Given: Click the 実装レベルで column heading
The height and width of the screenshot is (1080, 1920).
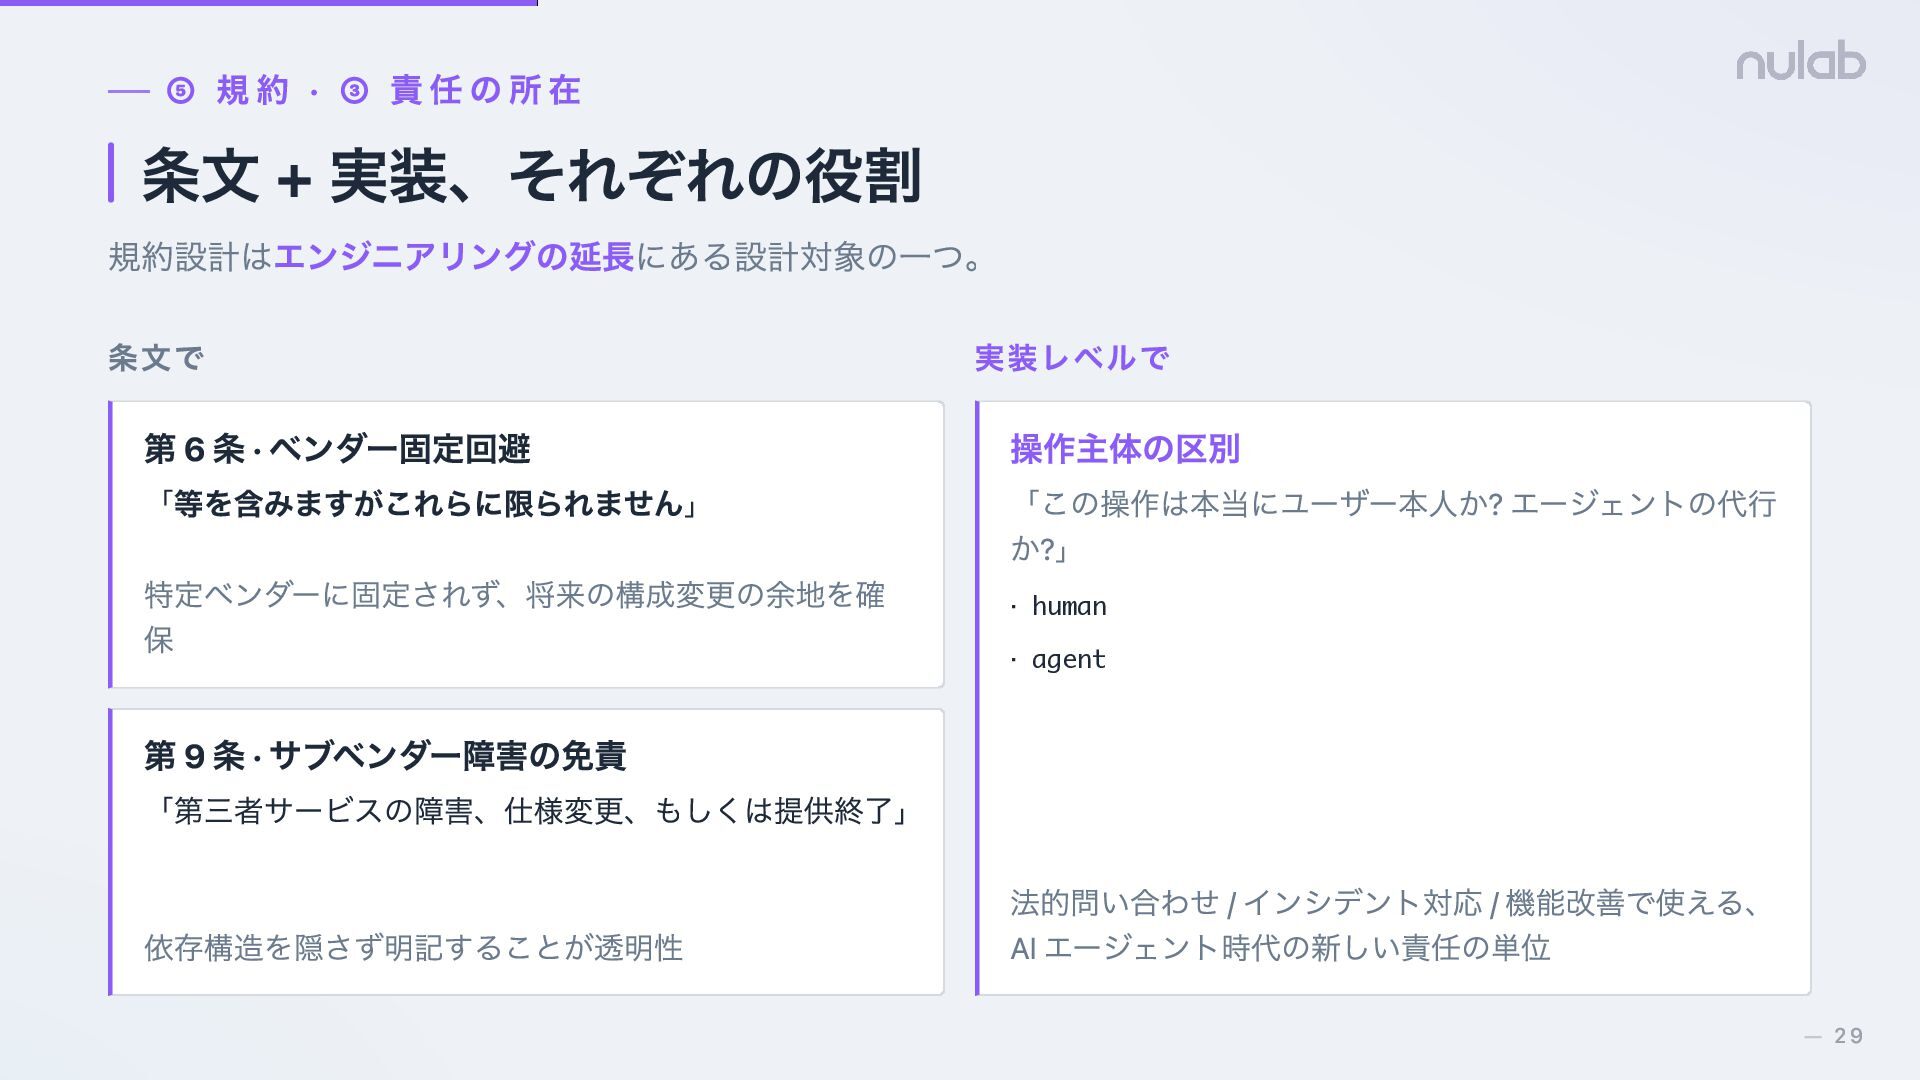Looking at the screenshot, I should click(x=1071, y=358).
